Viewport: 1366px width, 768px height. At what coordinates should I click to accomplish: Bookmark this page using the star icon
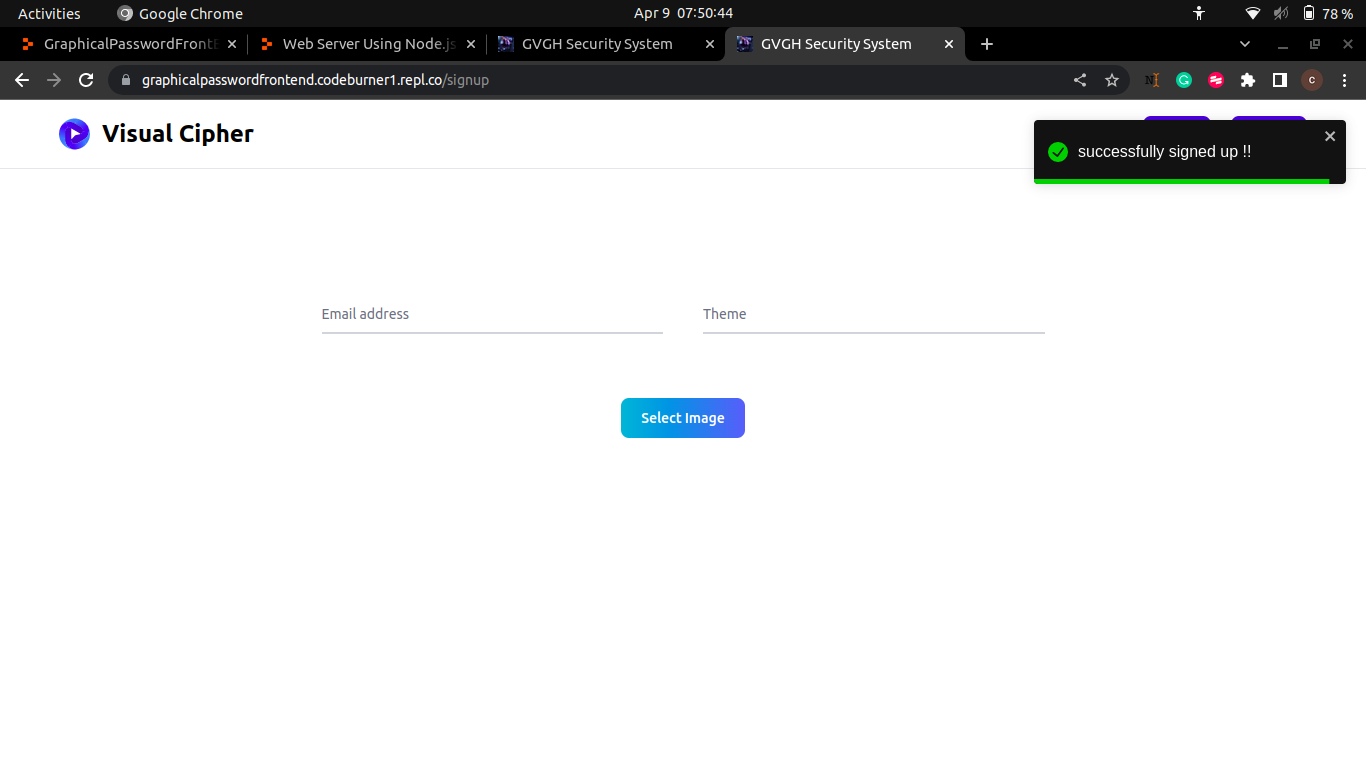coord(1112,80)
